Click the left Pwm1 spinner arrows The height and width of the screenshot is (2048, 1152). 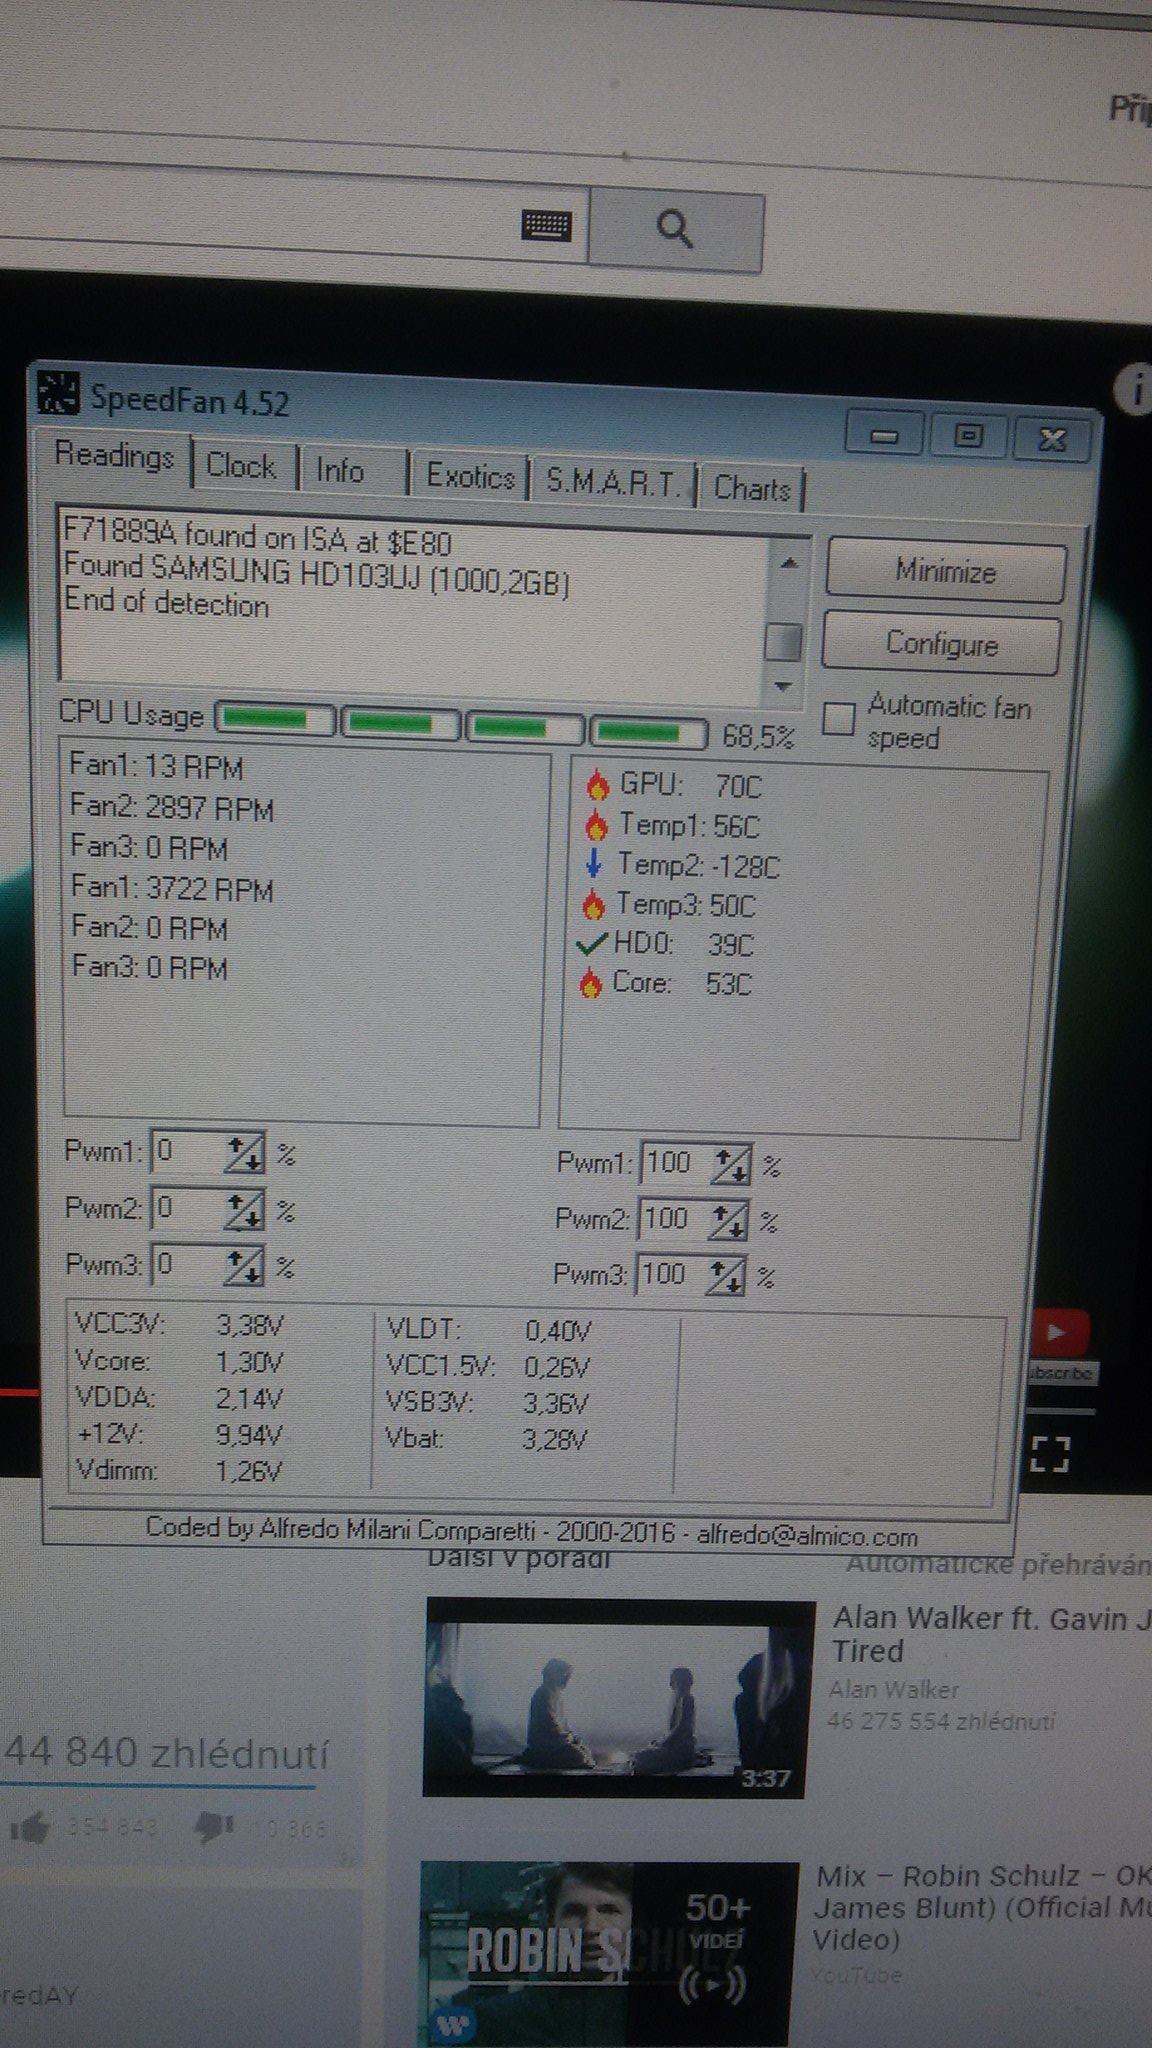243,1153
